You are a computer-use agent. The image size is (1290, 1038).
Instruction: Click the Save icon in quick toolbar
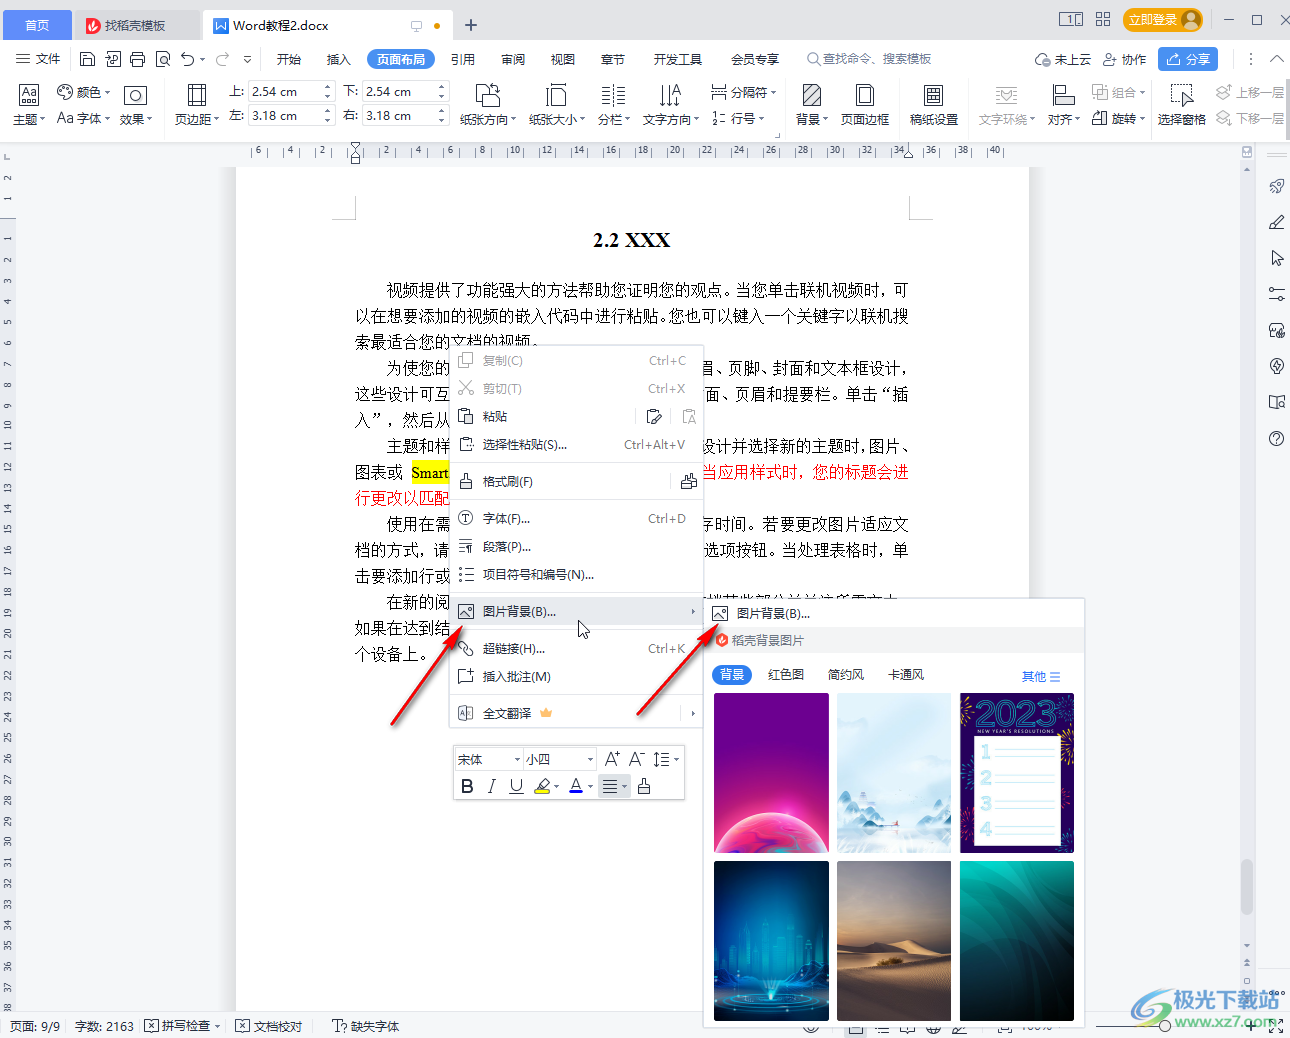87,59
